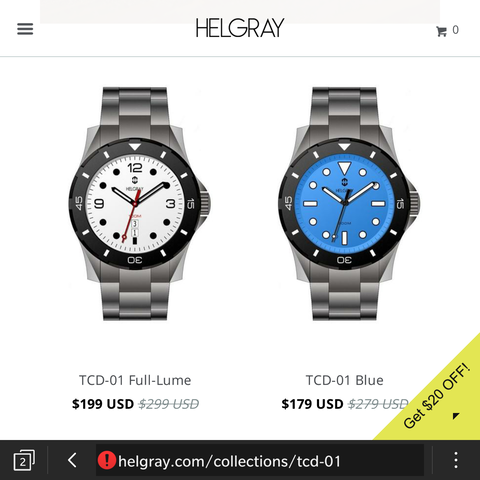This screenshot has width=480, height=480.
Task: Select the TCD-01 Full-Lume product title
Action: [x=135, y=380]
